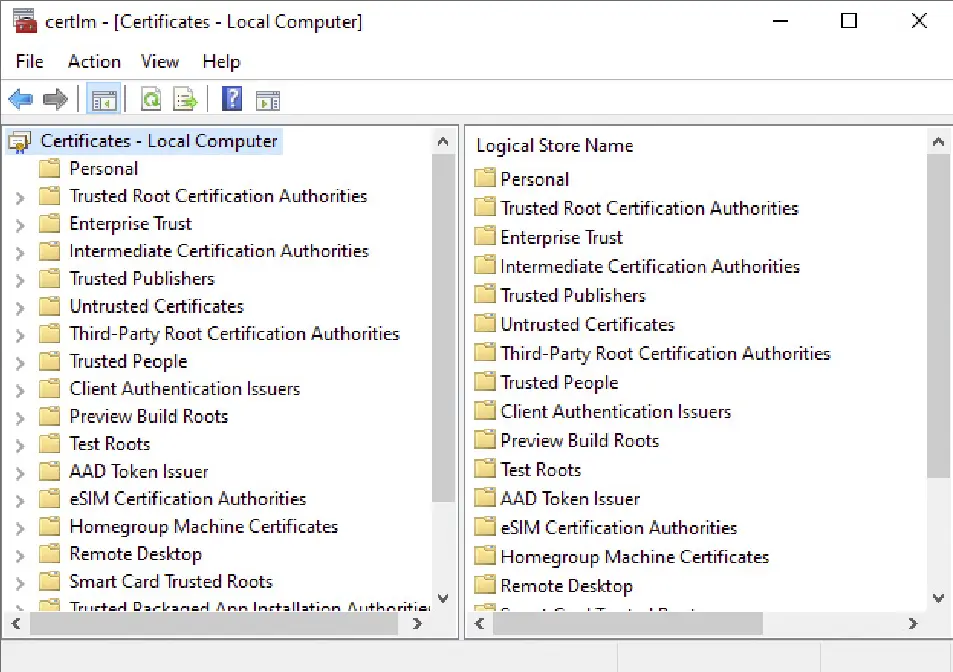
Task: Open Help via blue question mark icon
Action: [232, 99]
